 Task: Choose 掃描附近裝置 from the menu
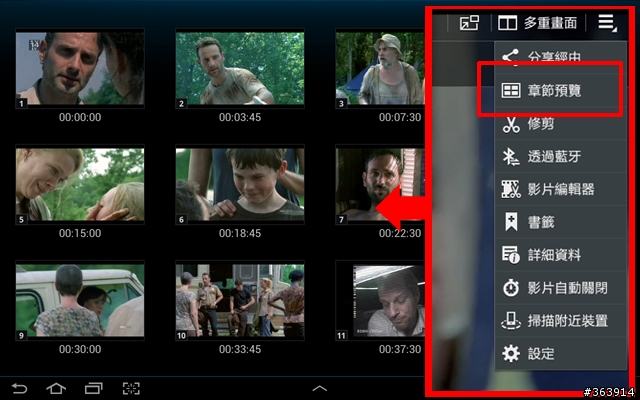pos(560,321)
